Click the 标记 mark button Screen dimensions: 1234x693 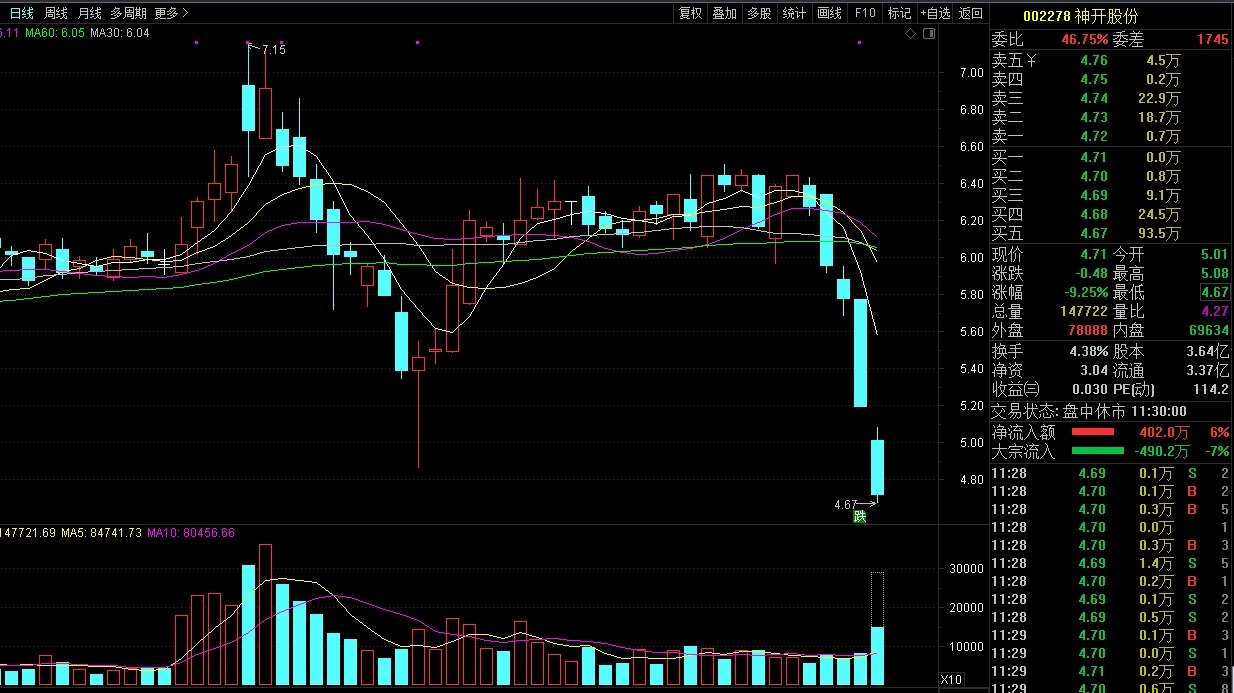pyautogui.click(x=900, y=13)
